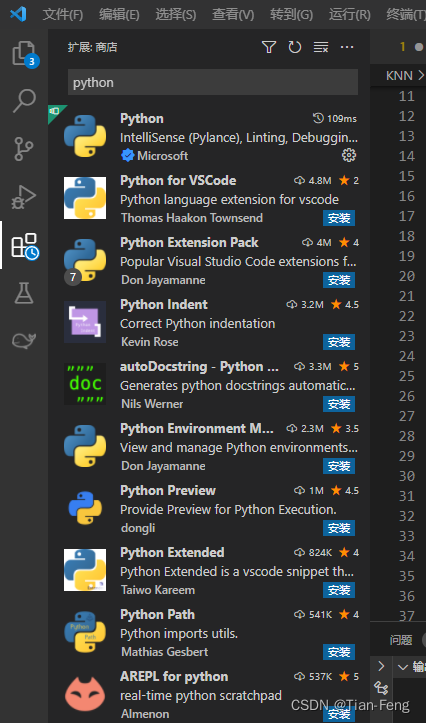Screen dimensions: 426x723
Task: Select the Extensions view icon
Action: point(24,245)
